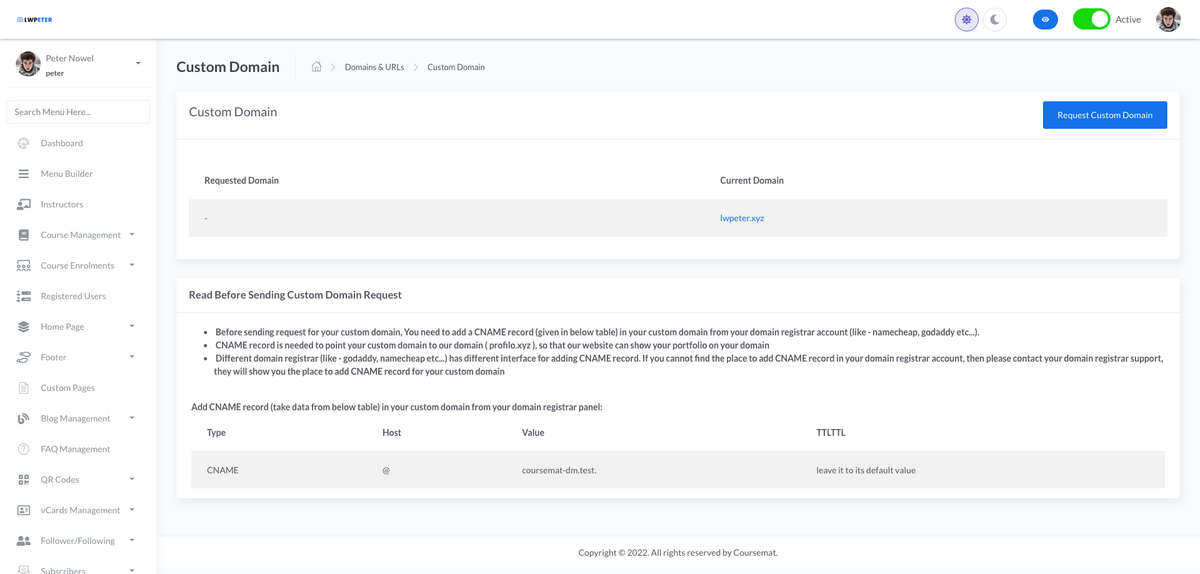Click the Instructors icon
The image size is (1200, 574).
[24, 204]
